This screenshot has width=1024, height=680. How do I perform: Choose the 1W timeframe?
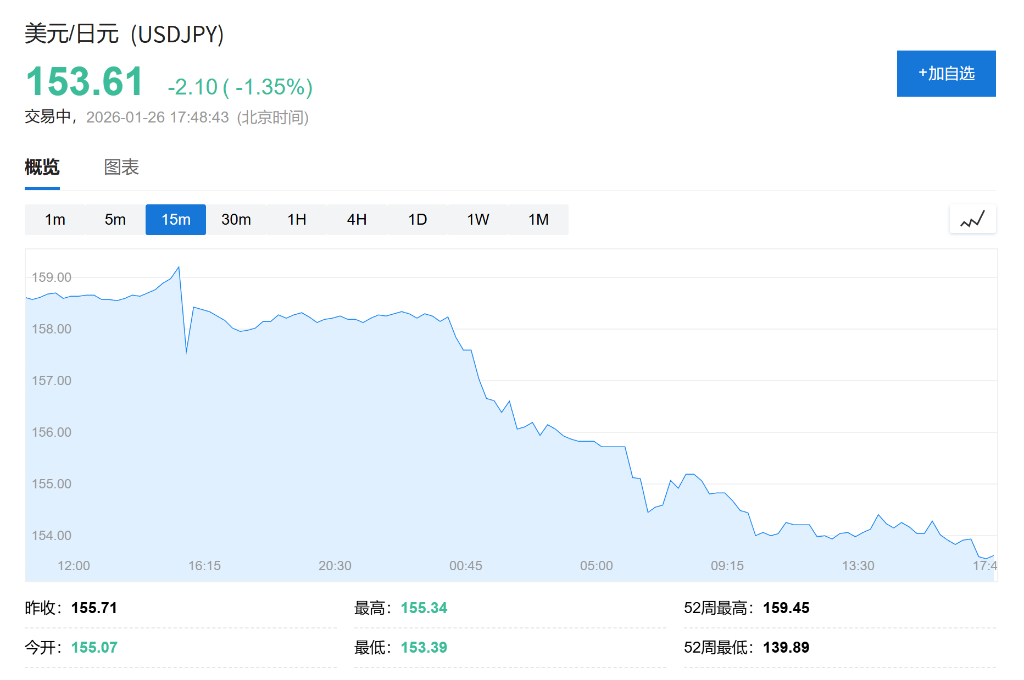pos(478,219)
